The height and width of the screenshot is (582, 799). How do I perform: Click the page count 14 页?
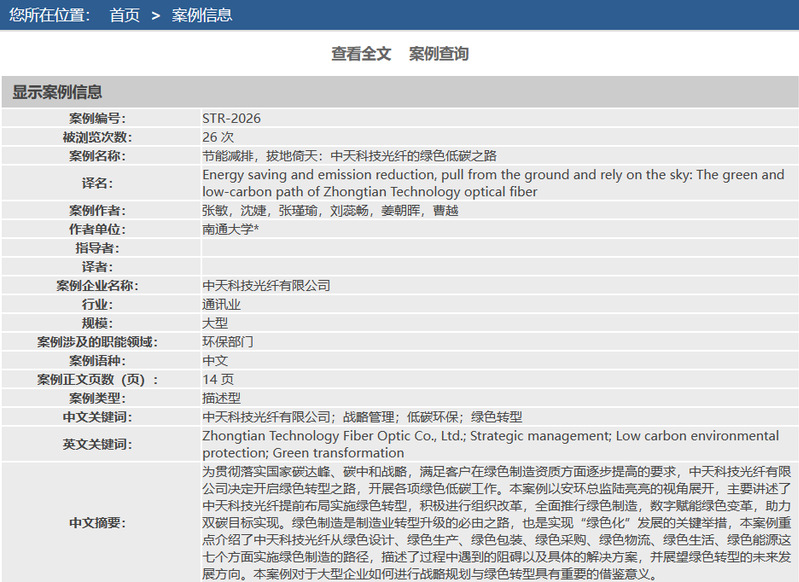[x=218, y=379]
